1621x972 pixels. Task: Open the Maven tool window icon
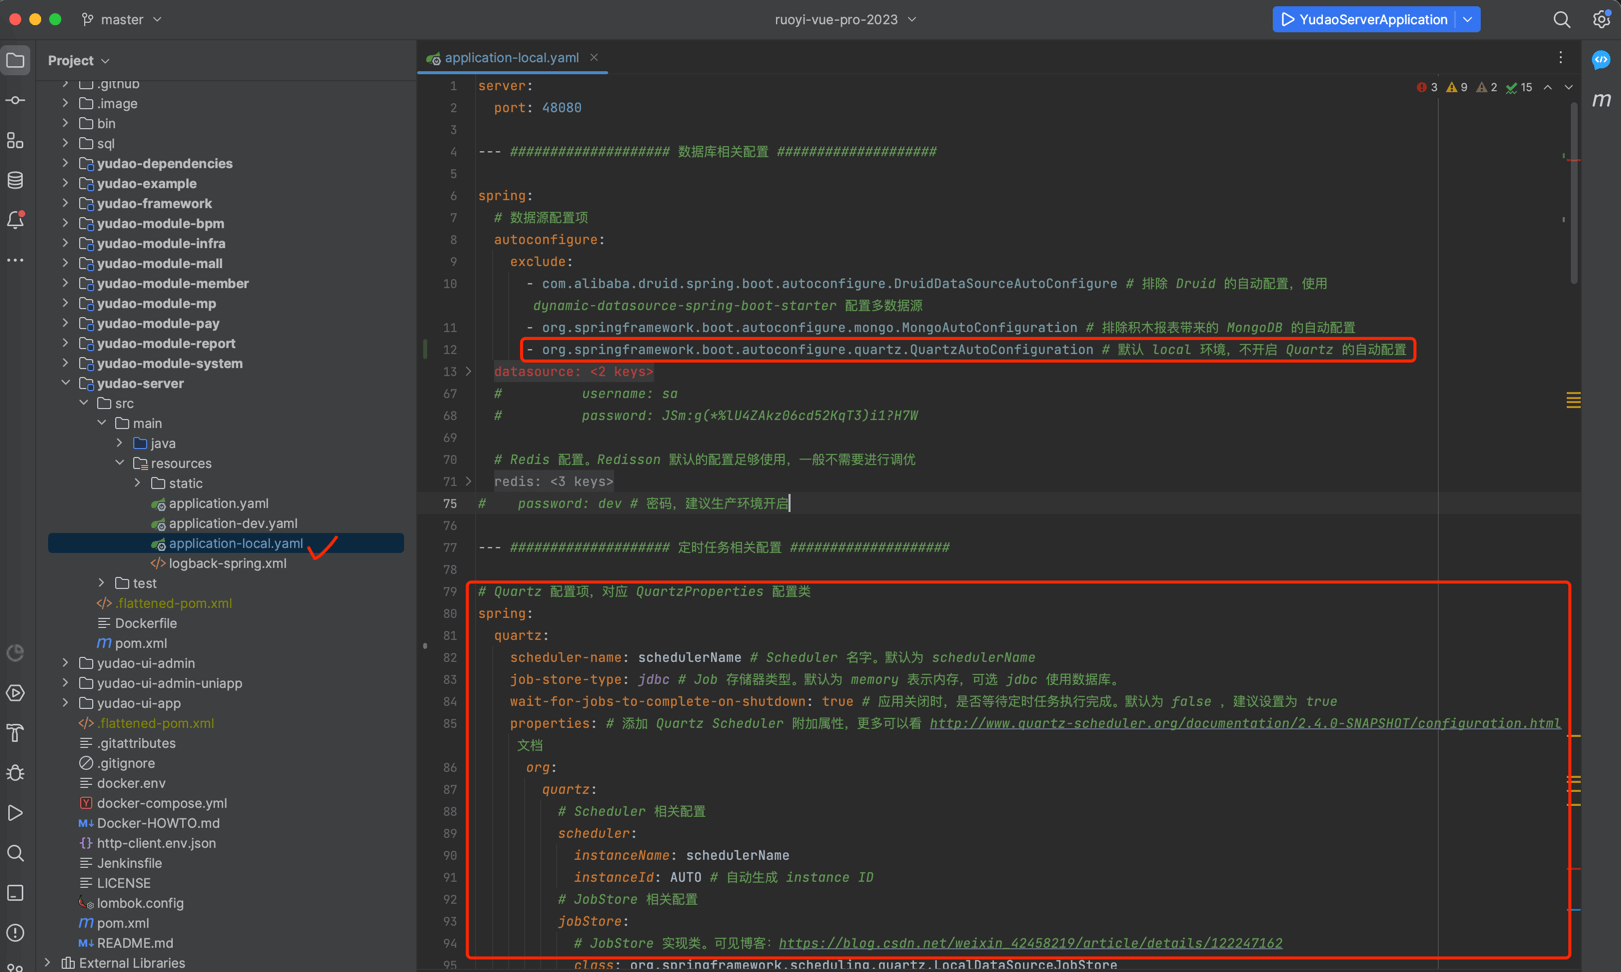(x=1601, y=100)
